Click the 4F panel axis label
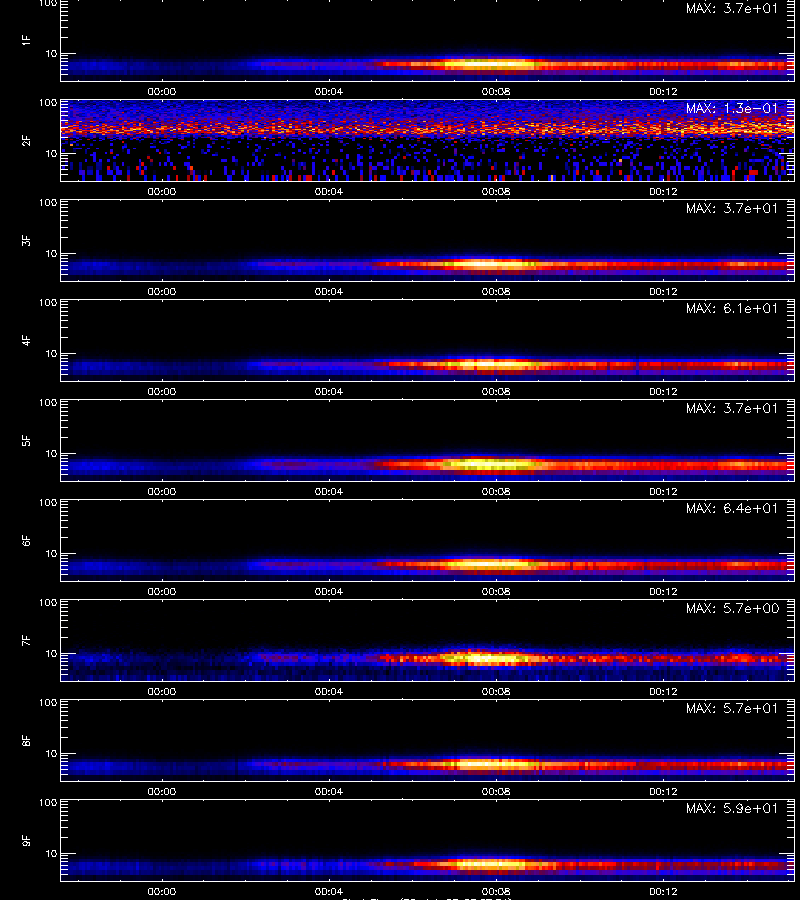 [x=26, y=340]
